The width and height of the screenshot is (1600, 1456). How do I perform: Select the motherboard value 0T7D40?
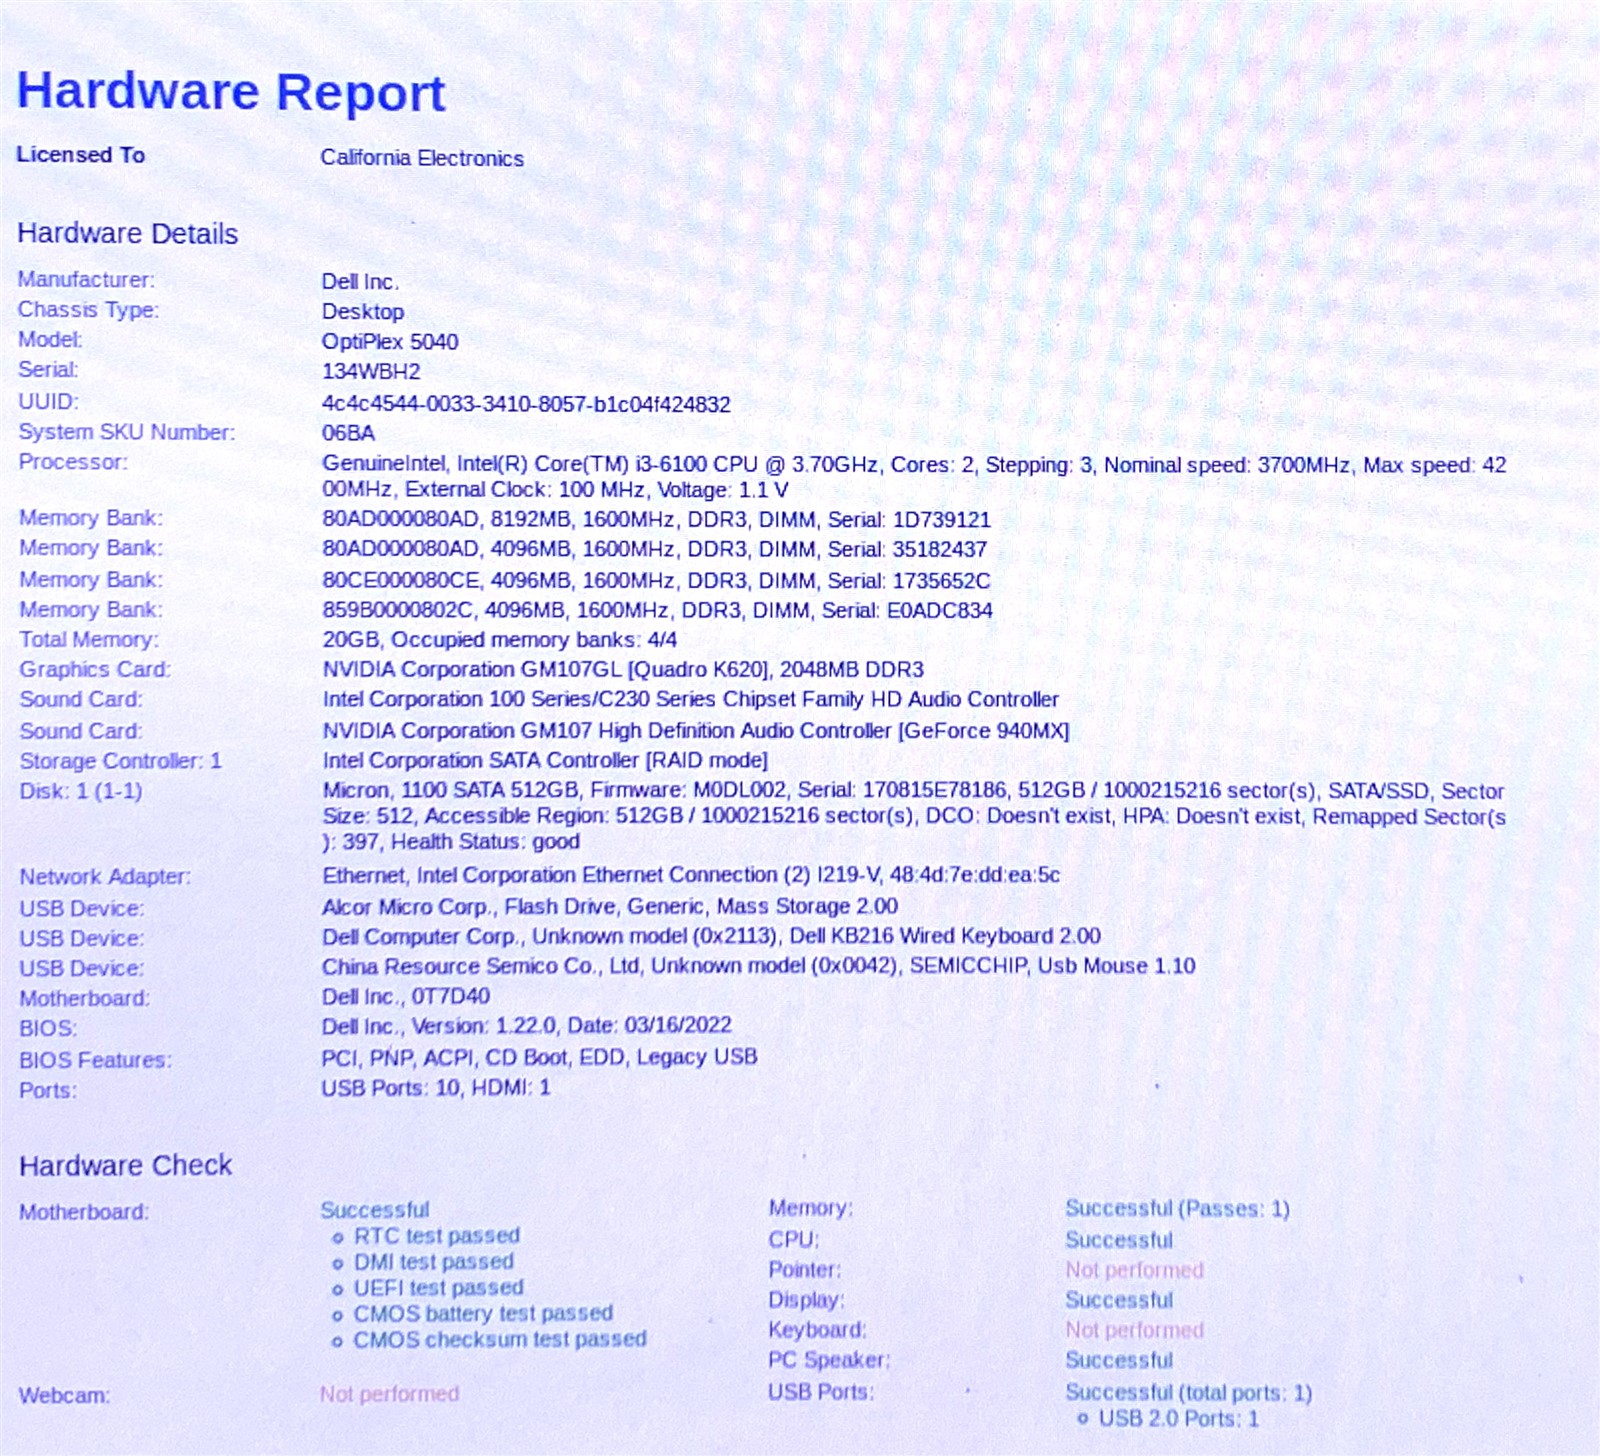pos(405,997)
